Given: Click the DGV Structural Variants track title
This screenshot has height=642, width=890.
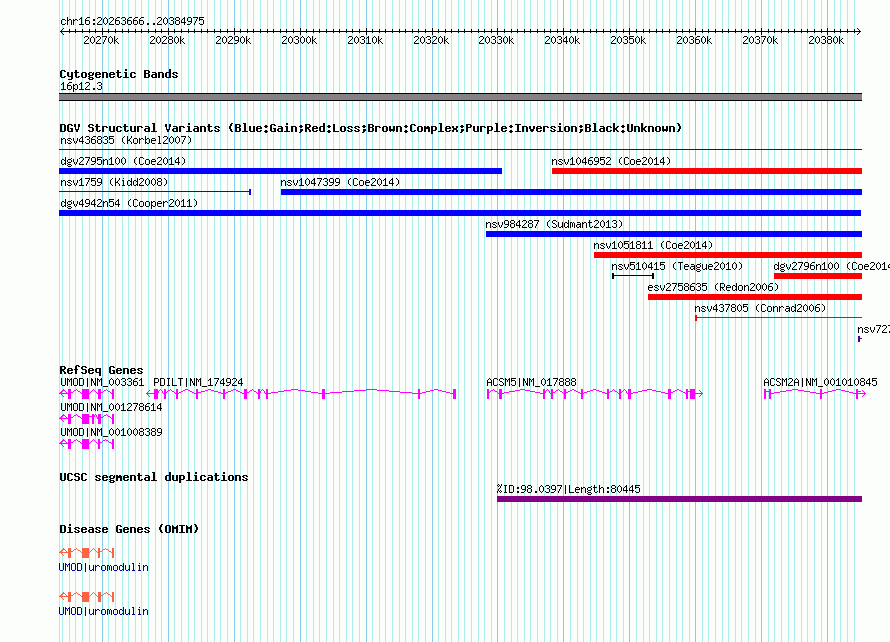Looking at the screenshot, I should coord(370,128).
